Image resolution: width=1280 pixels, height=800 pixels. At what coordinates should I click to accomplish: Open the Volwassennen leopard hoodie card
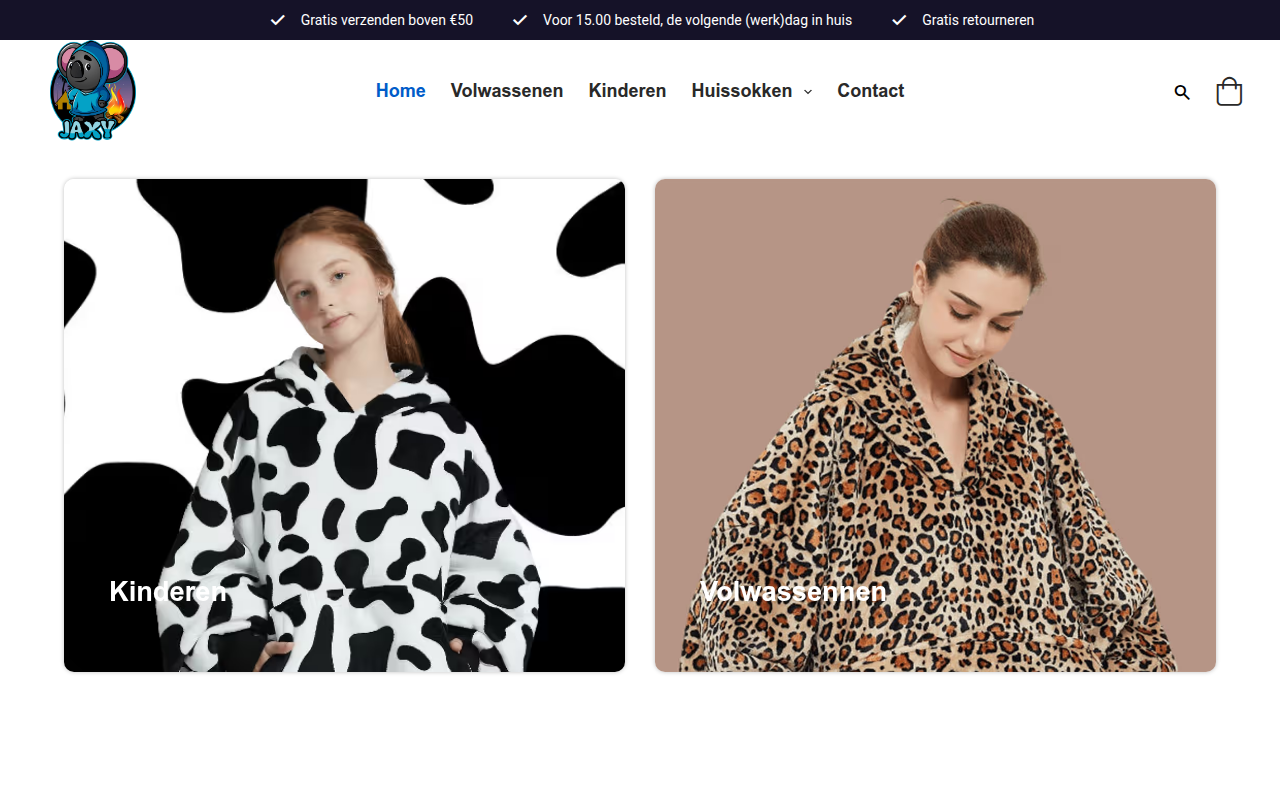coord(935,425)
